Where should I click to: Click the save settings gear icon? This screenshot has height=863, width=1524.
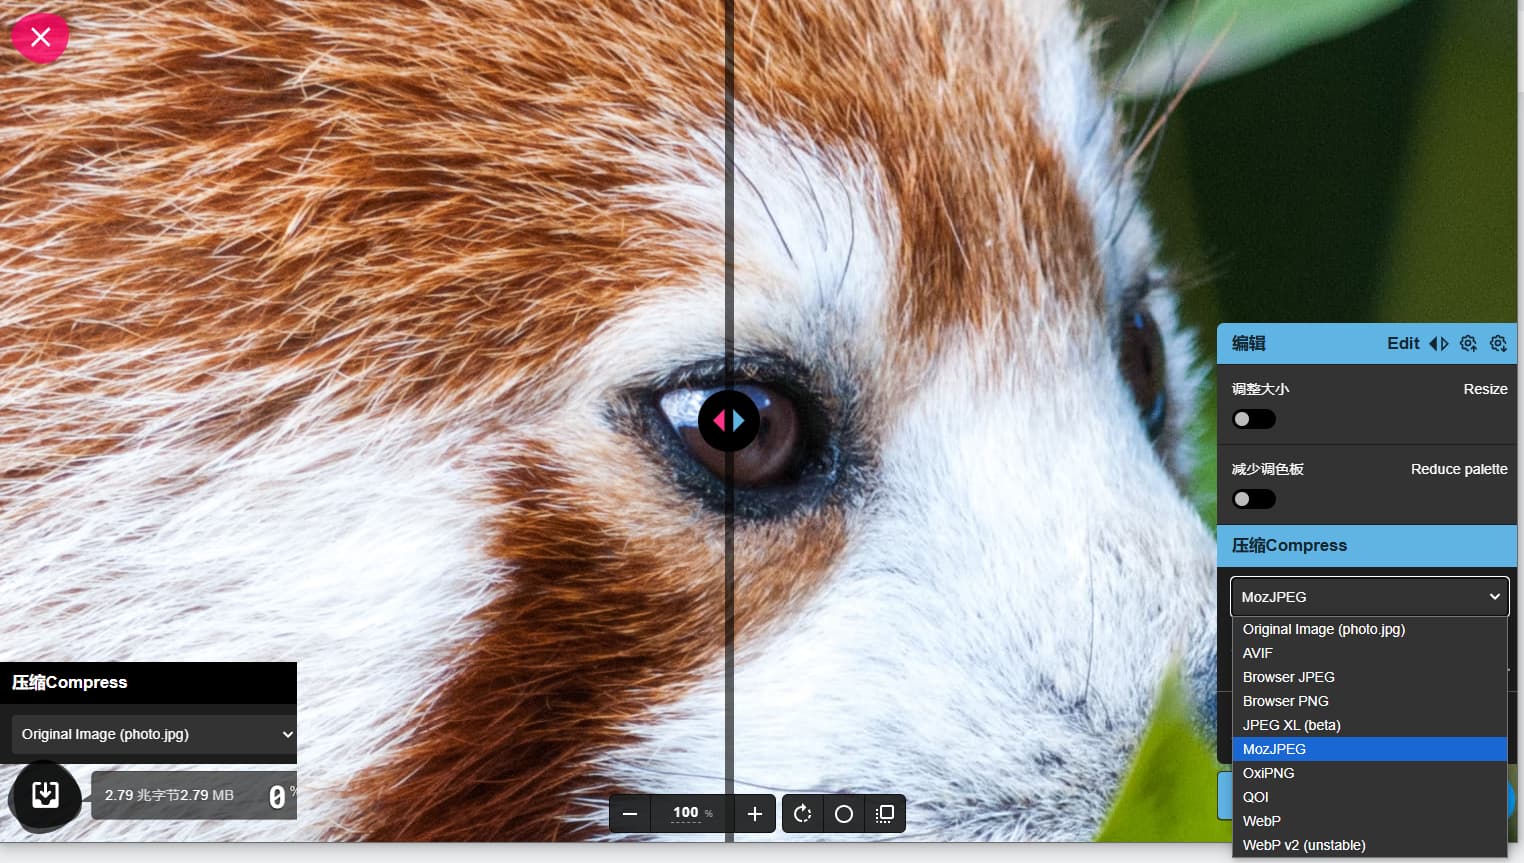pos(1468,343)
